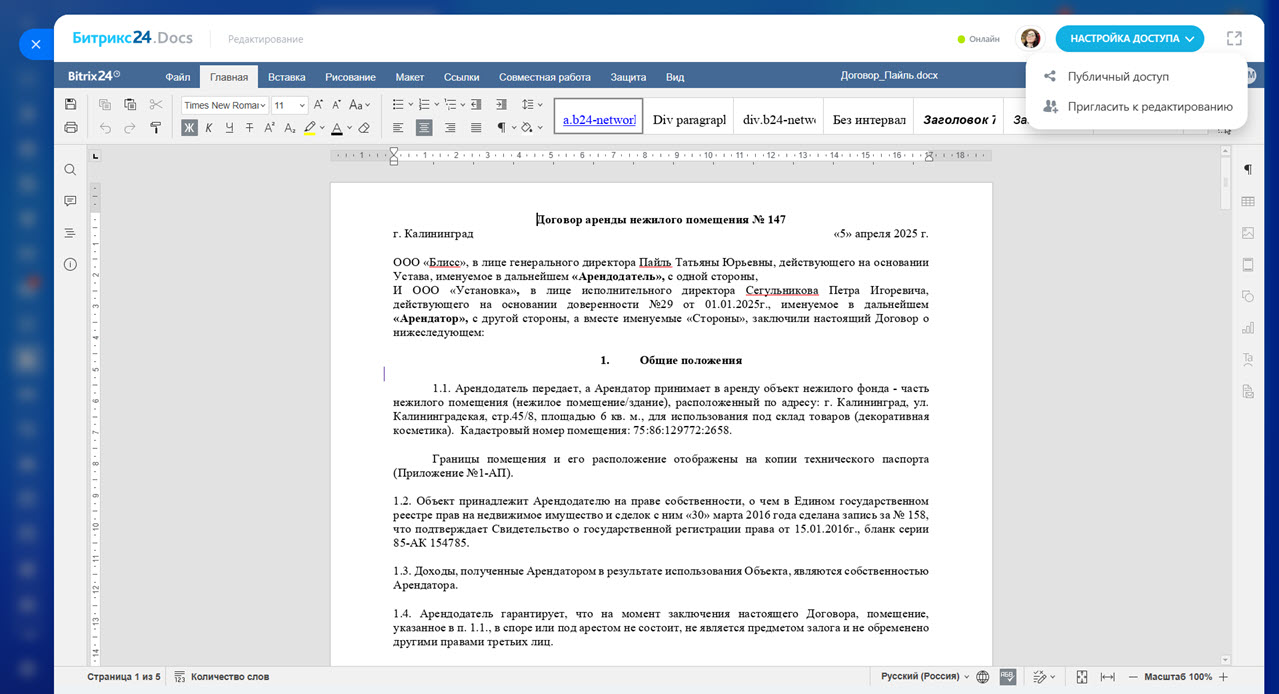Activate the copy style paintbrush tool
Image resolution: width=1279 pixels, height=694 pixels.
[x=156, y=127]
